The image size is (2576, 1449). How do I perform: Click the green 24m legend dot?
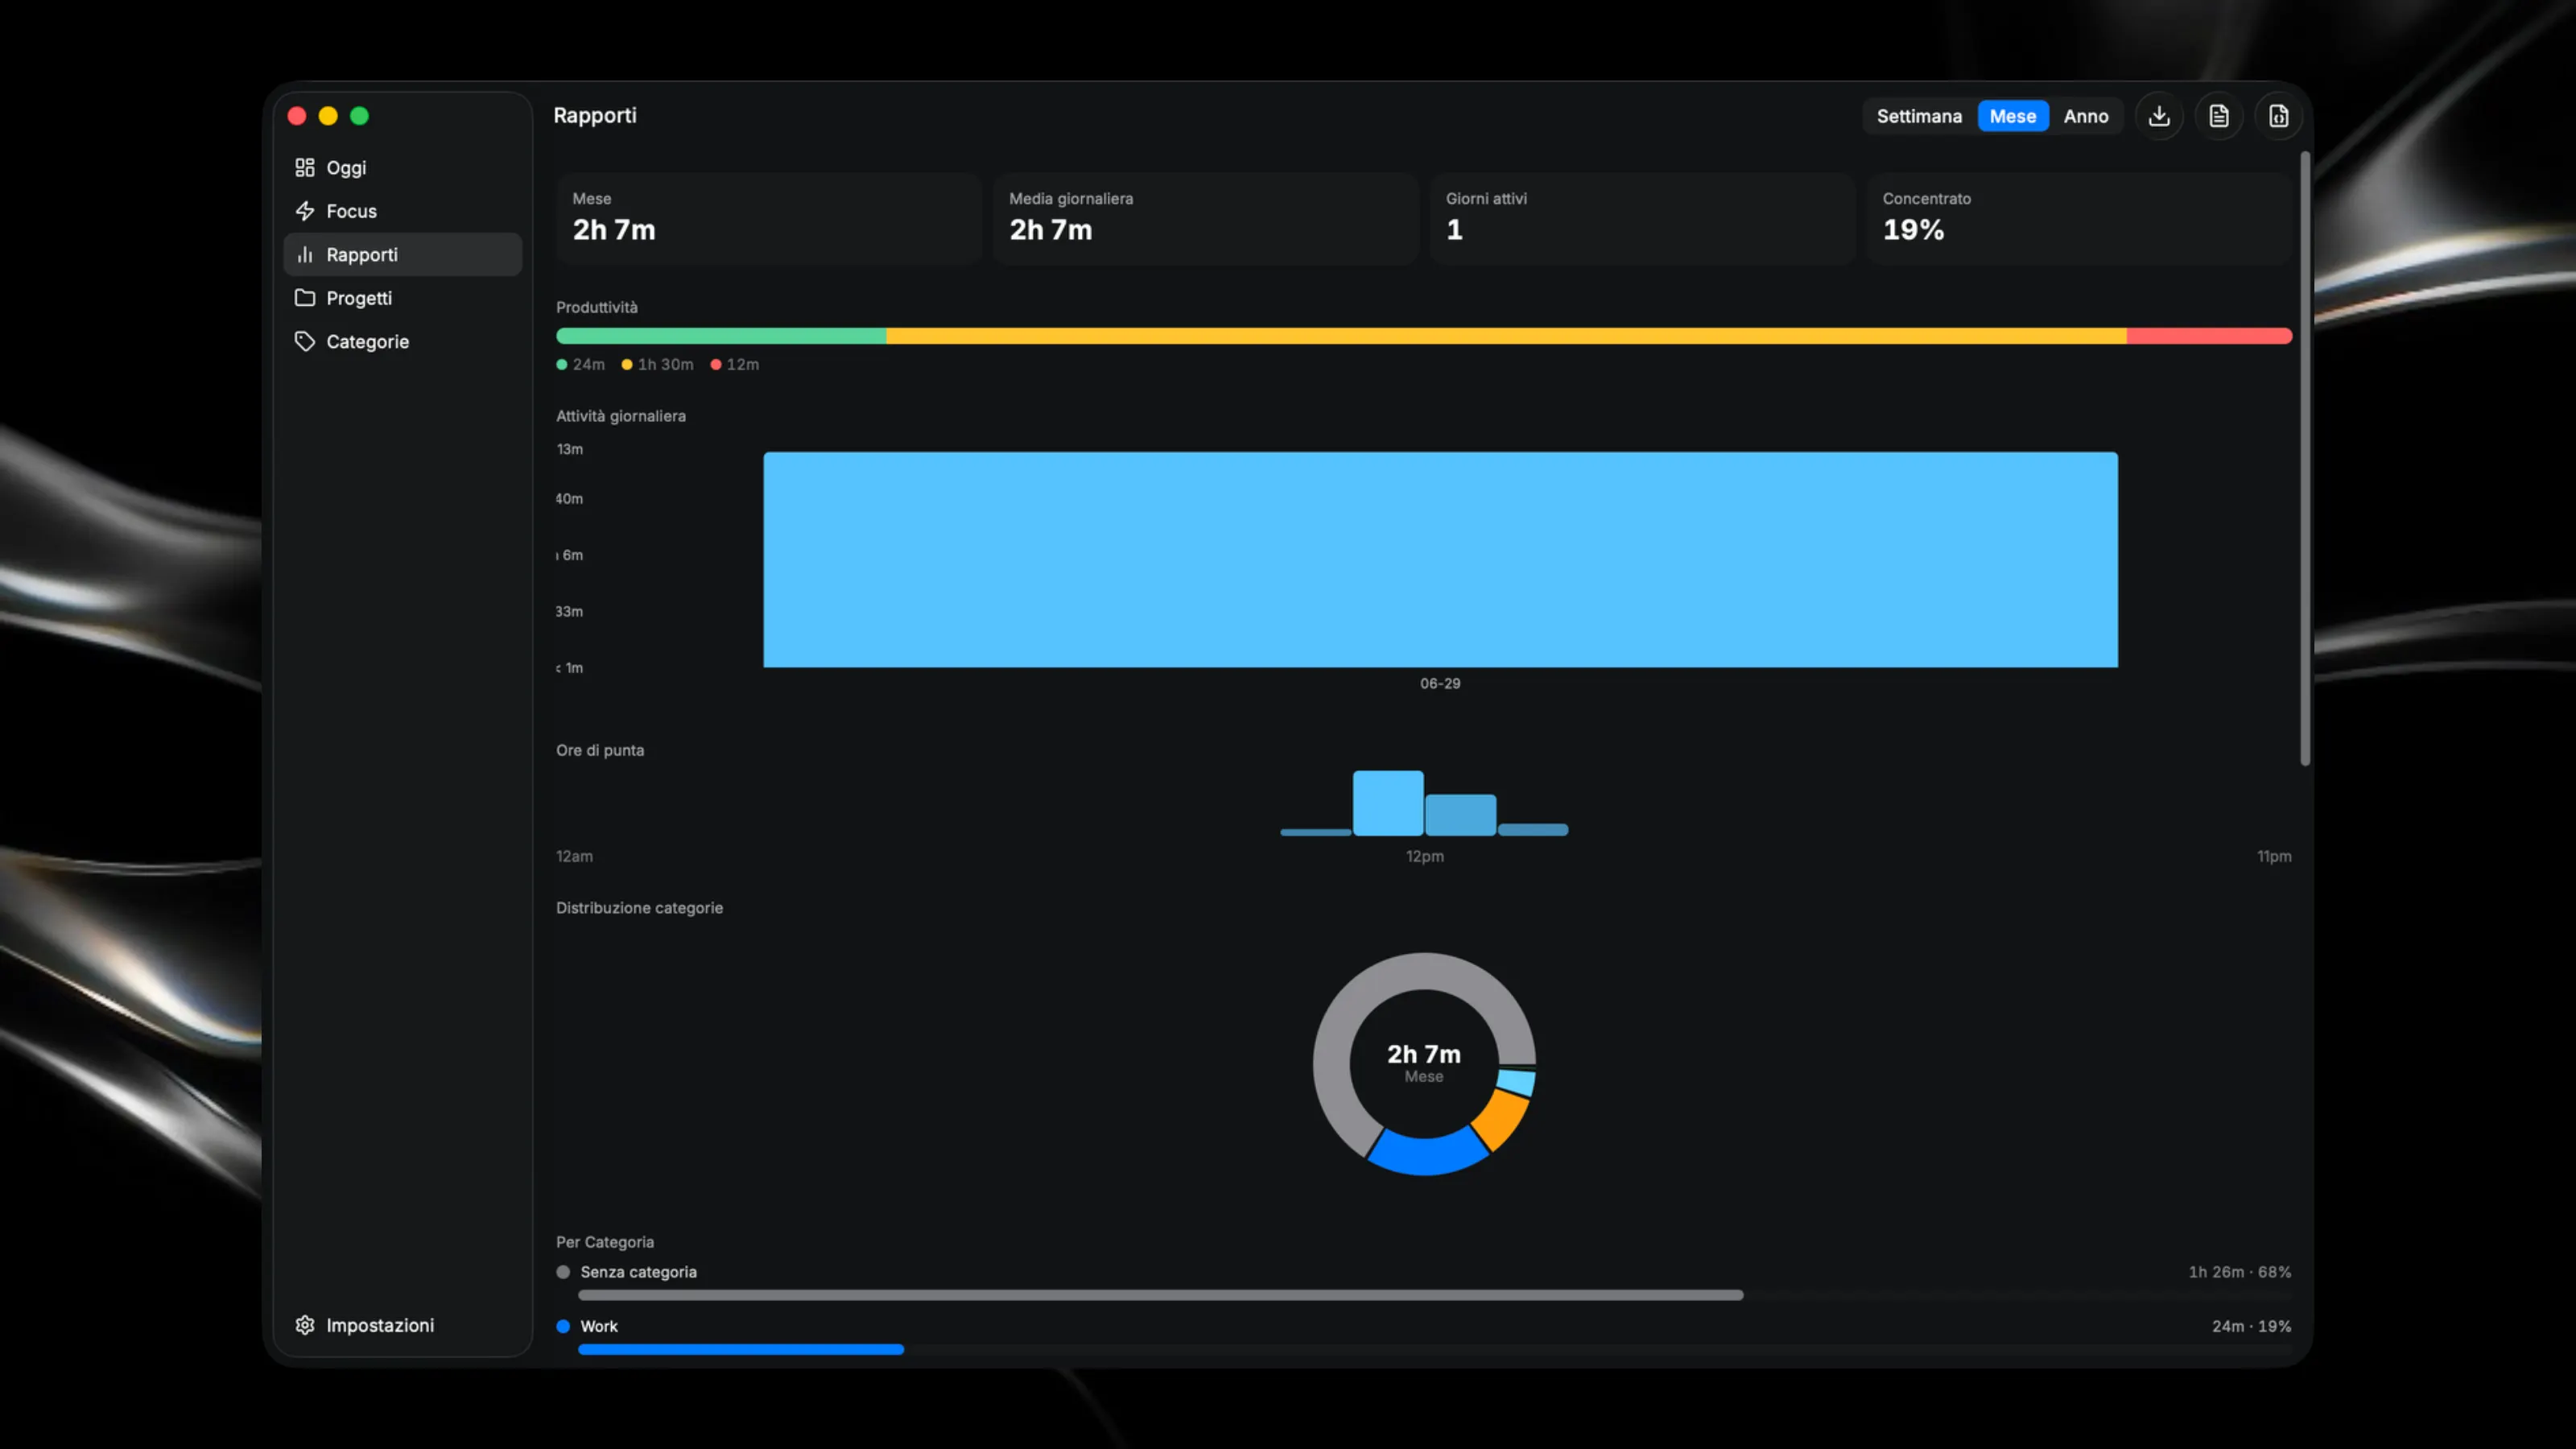[x=562, y=365]
